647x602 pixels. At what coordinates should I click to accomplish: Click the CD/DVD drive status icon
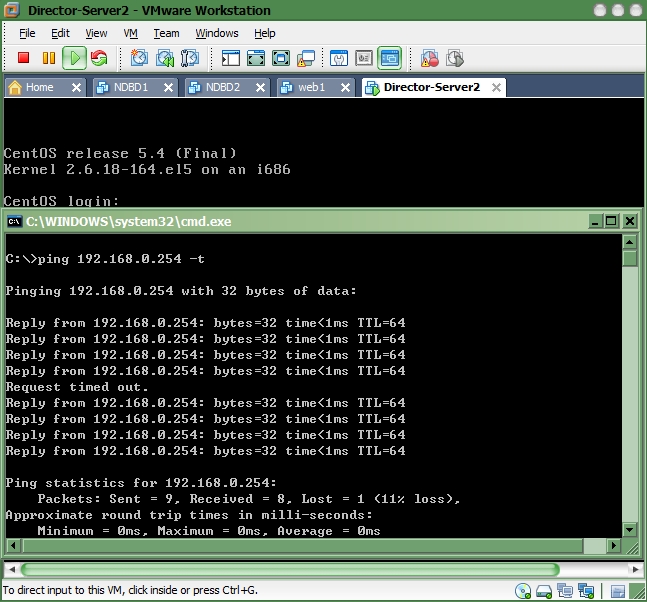pyautogui.click(x=523, y=591)
